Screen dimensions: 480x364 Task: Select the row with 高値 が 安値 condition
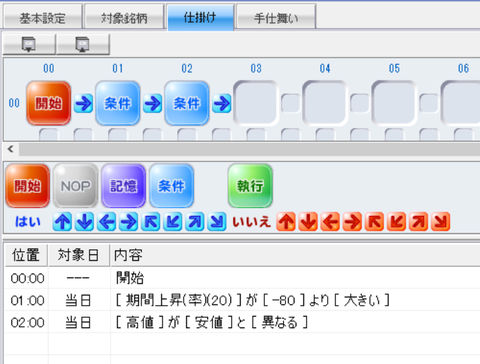243,322
